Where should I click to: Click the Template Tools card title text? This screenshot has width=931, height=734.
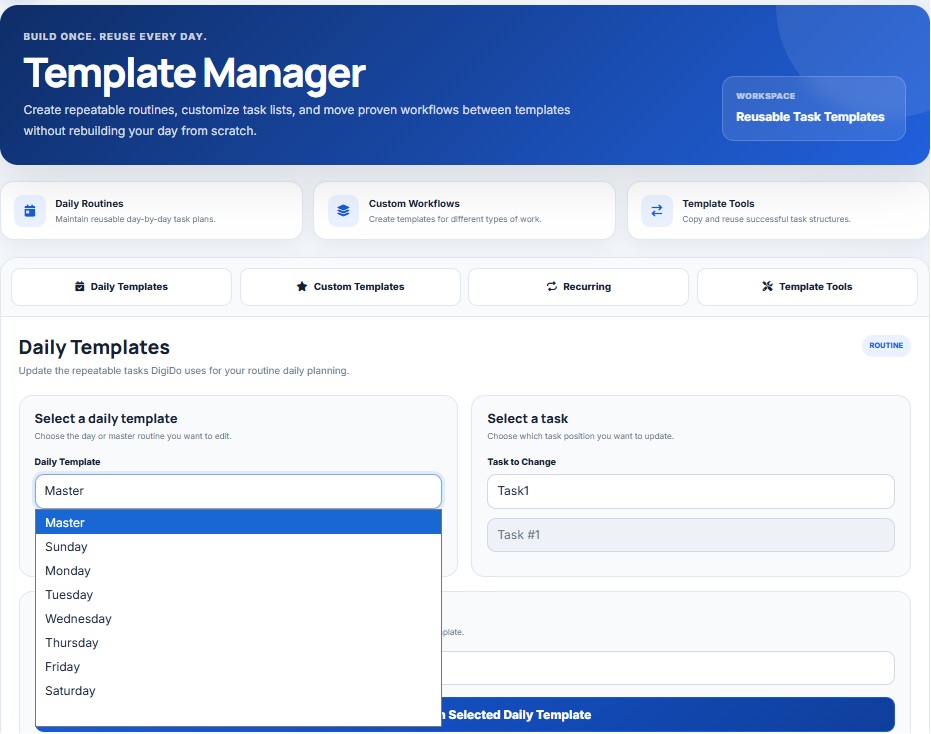718,204
